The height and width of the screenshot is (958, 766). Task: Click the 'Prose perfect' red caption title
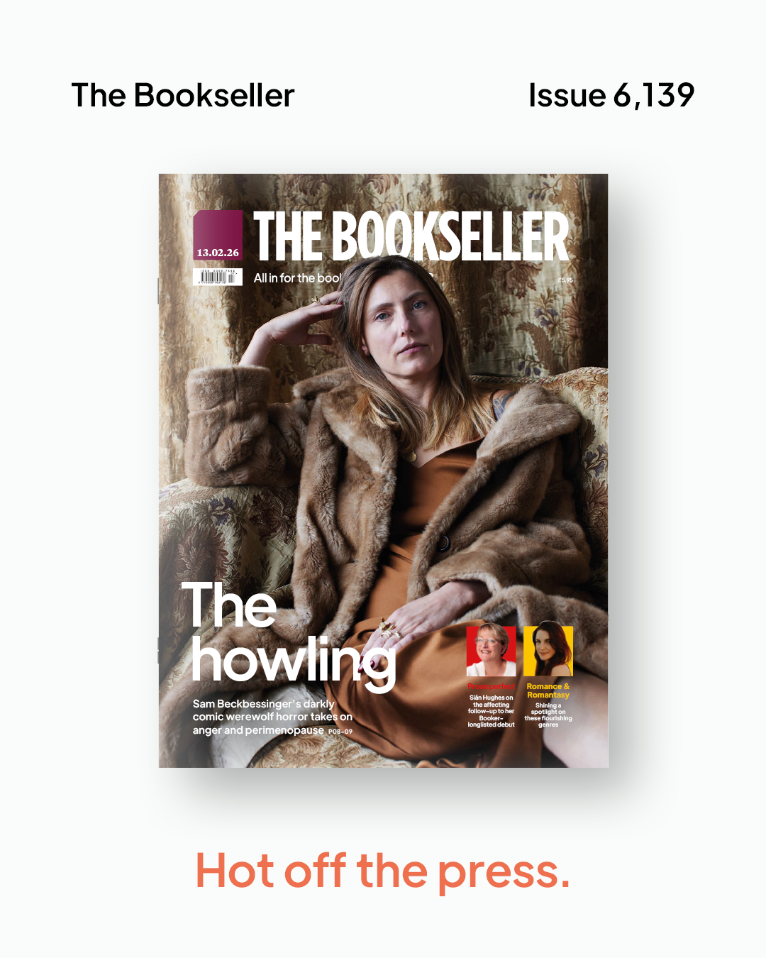point(491,686)
